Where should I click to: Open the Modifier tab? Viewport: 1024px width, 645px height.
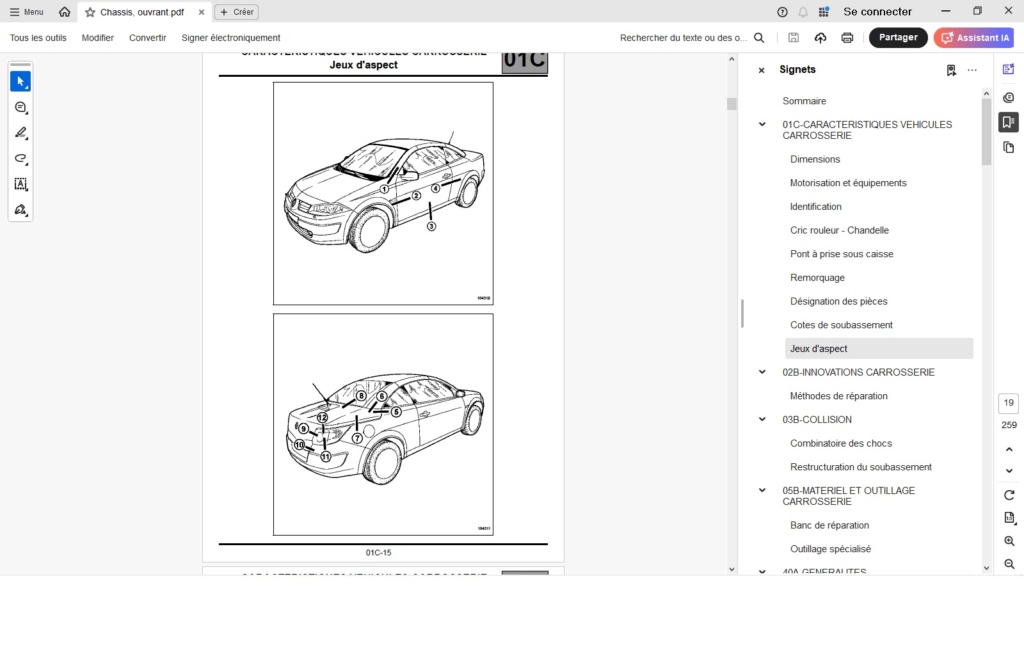[x=97, y=38]
